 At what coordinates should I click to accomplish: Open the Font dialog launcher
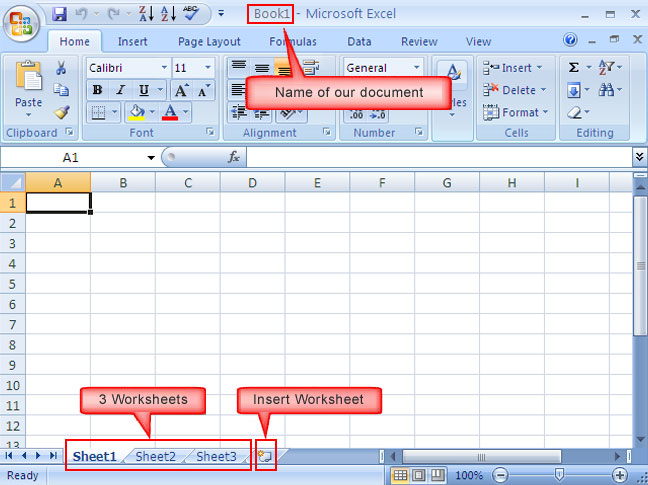(x=210, y=132)
